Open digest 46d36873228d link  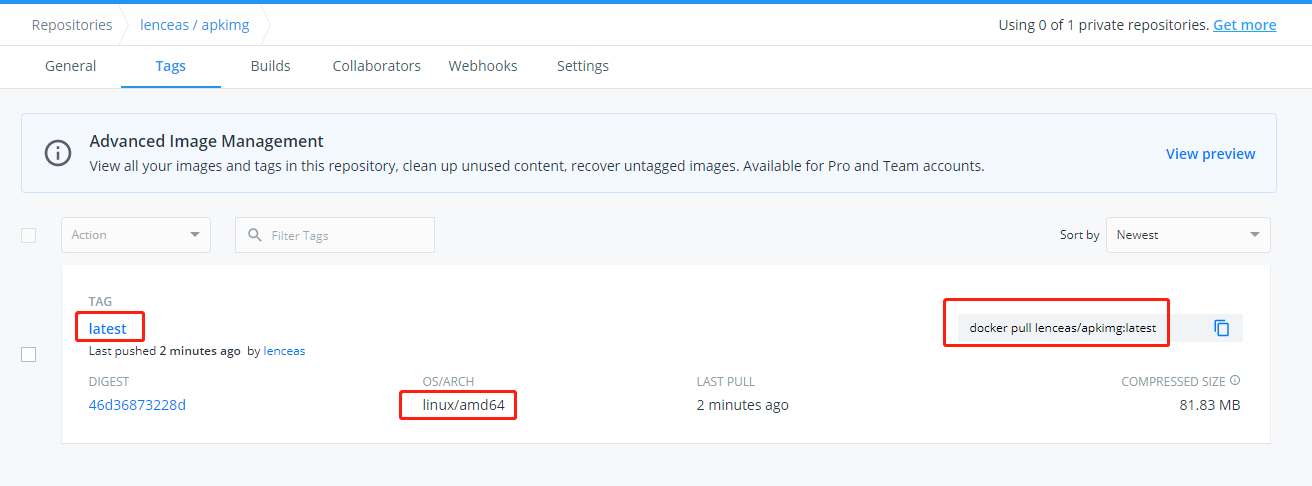click(x=137, y=405)
